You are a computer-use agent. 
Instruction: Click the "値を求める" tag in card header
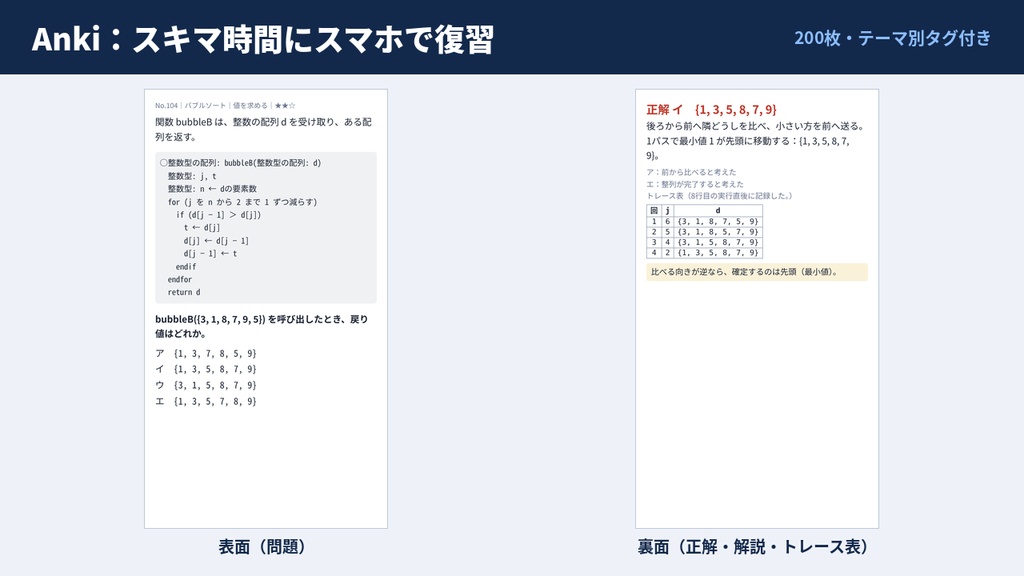click(x=250, y=105)
